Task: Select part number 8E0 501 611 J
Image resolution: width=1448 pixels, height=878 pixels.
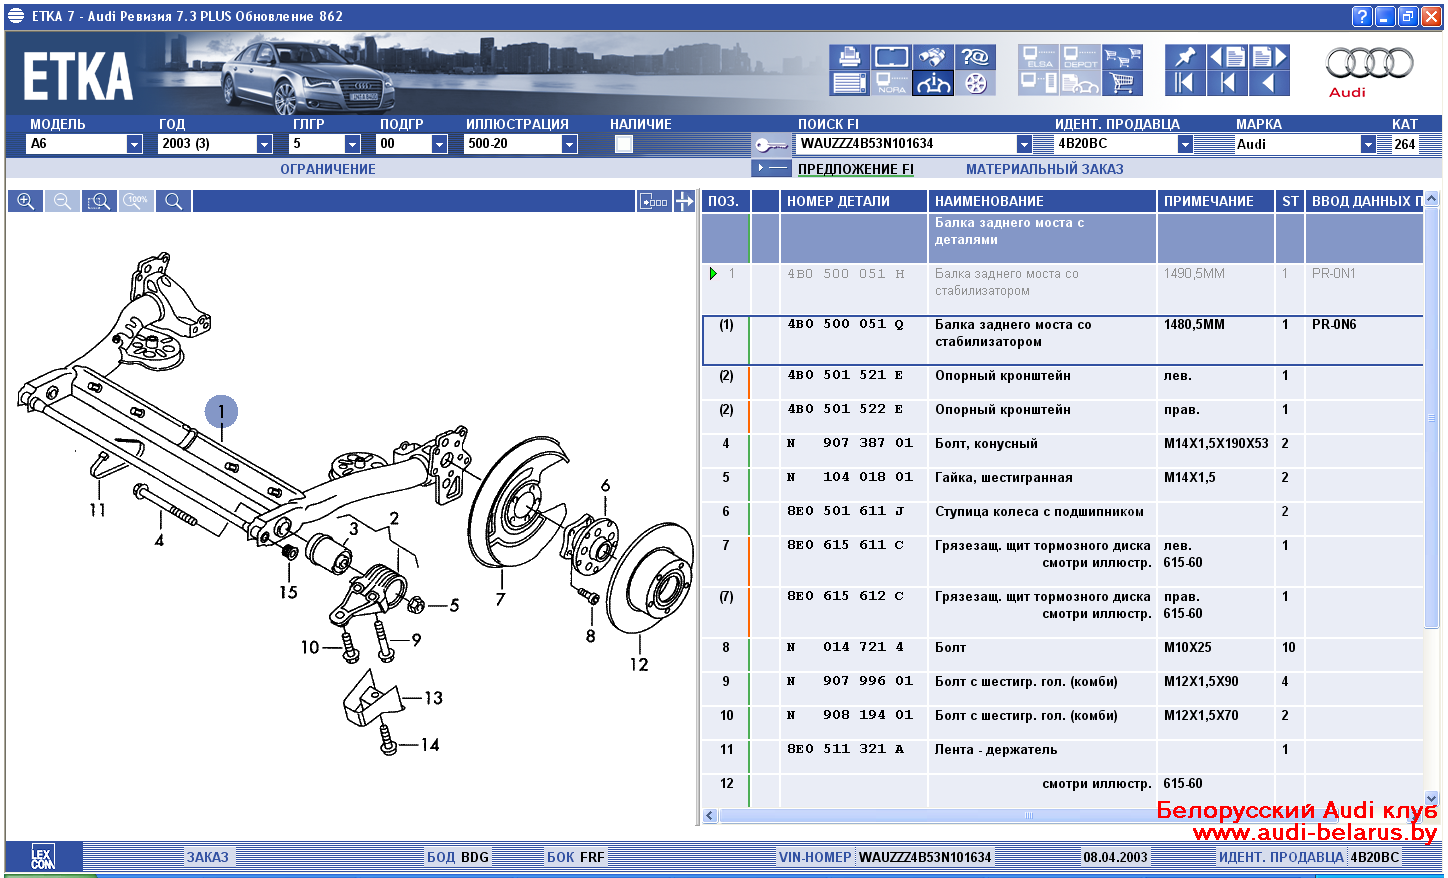Action: click(845, 511)
